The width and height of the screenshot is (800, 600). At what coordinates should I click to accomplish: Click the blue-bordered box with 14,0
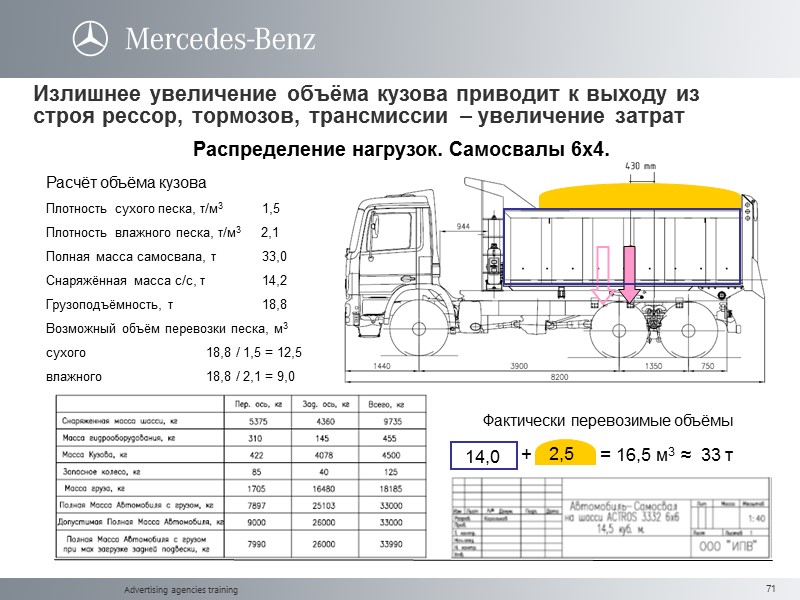(483, 455)
